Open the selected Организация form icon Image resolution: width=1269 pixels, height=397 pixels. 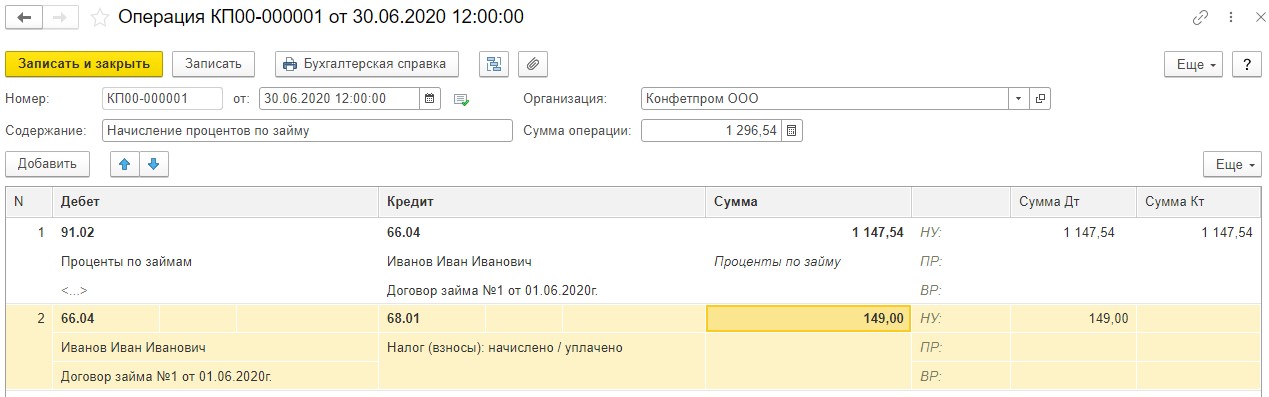tap(1040, 98)
